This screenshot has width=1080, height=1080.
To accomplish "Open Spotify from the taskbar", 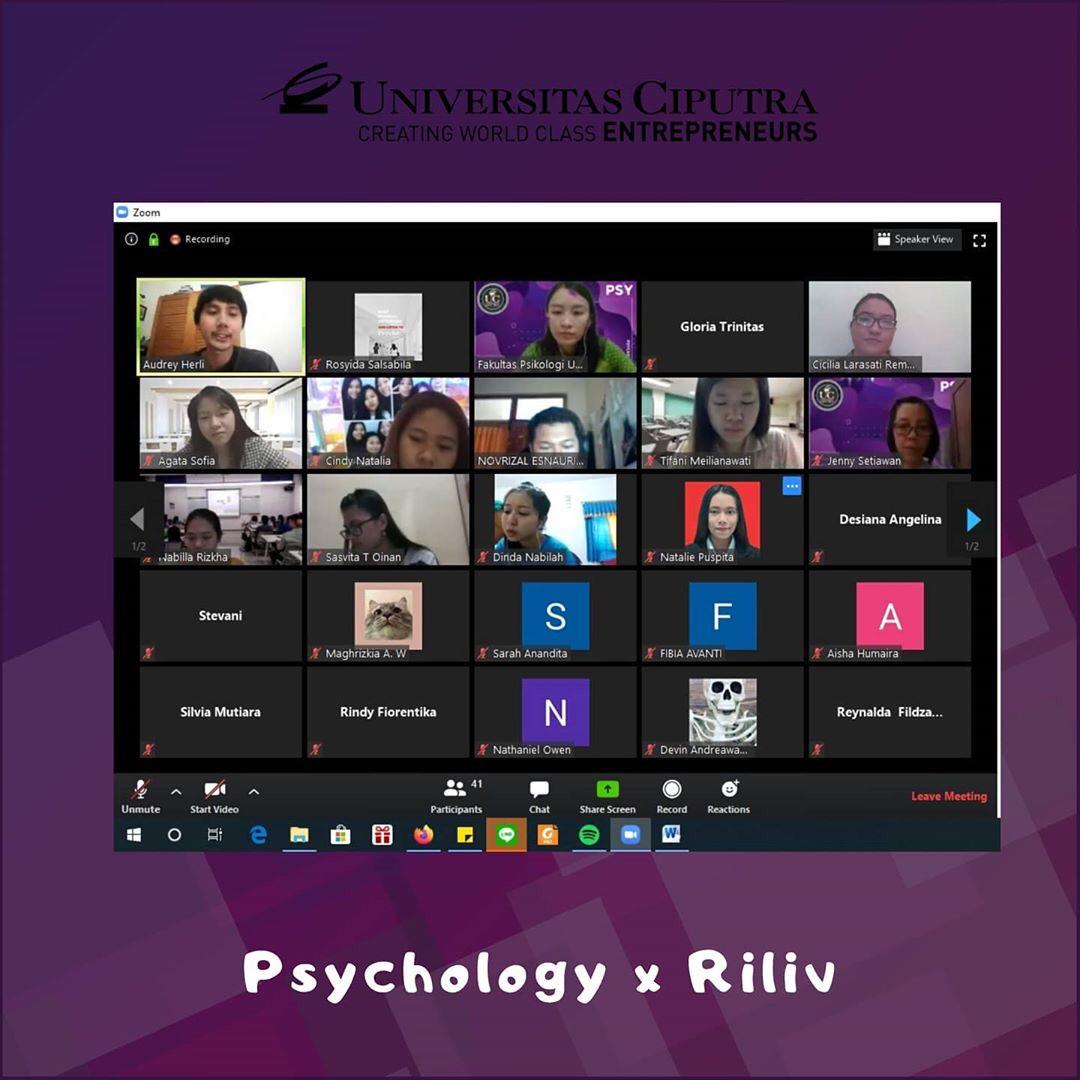I will click(589, 835).
